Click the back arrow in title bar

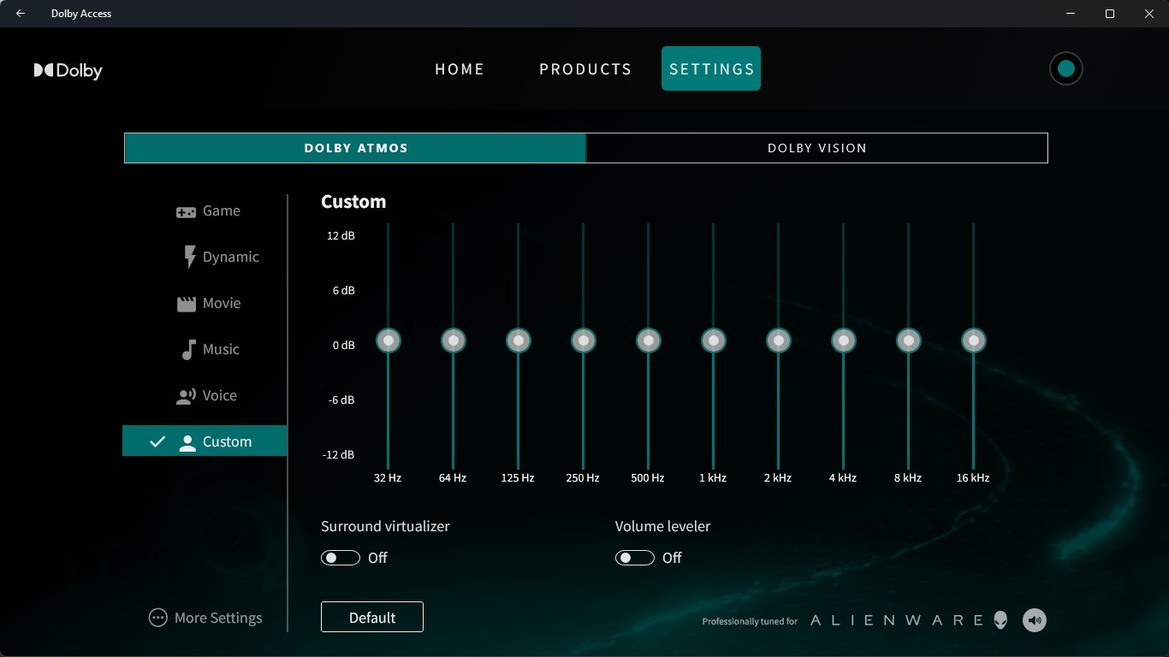(x=20, y=13)
